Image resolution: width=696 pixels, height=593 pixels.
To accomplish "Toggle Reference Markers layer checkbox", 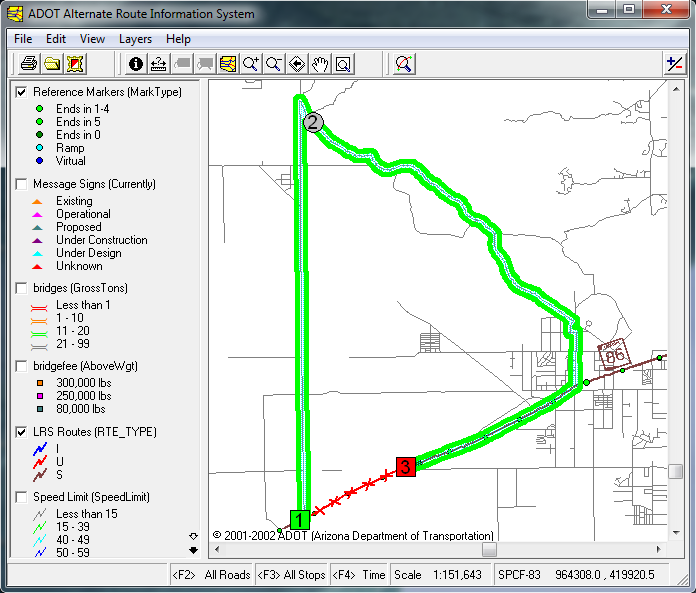I will (x=21, y=92).
